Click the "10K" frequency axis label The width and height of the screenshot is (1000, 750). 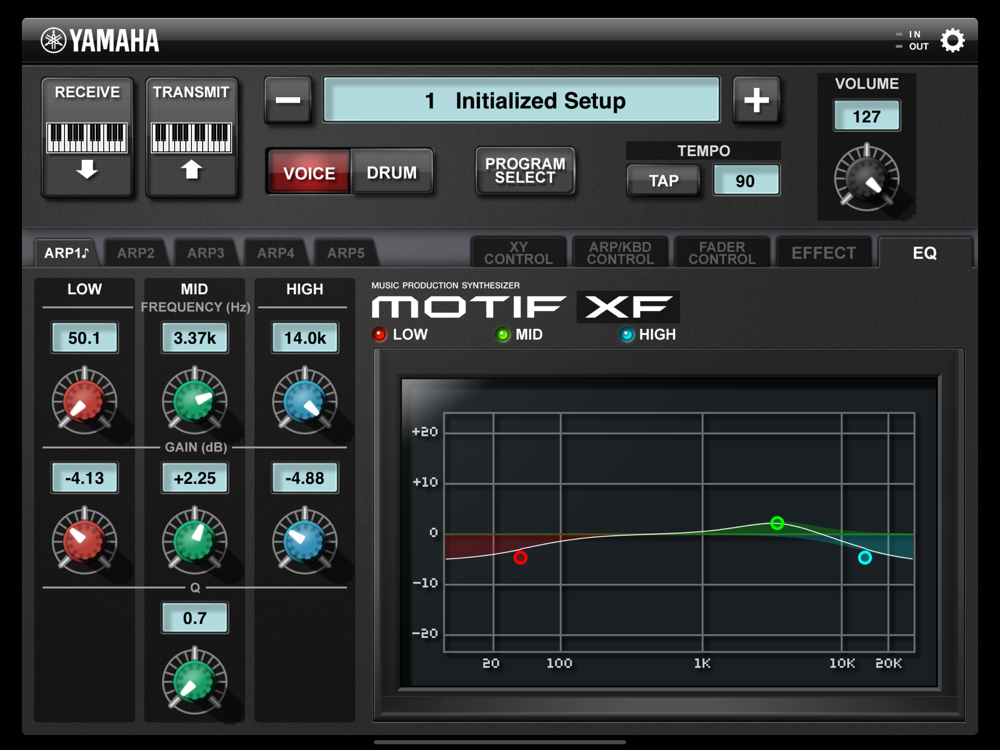(x=842, y=663)
